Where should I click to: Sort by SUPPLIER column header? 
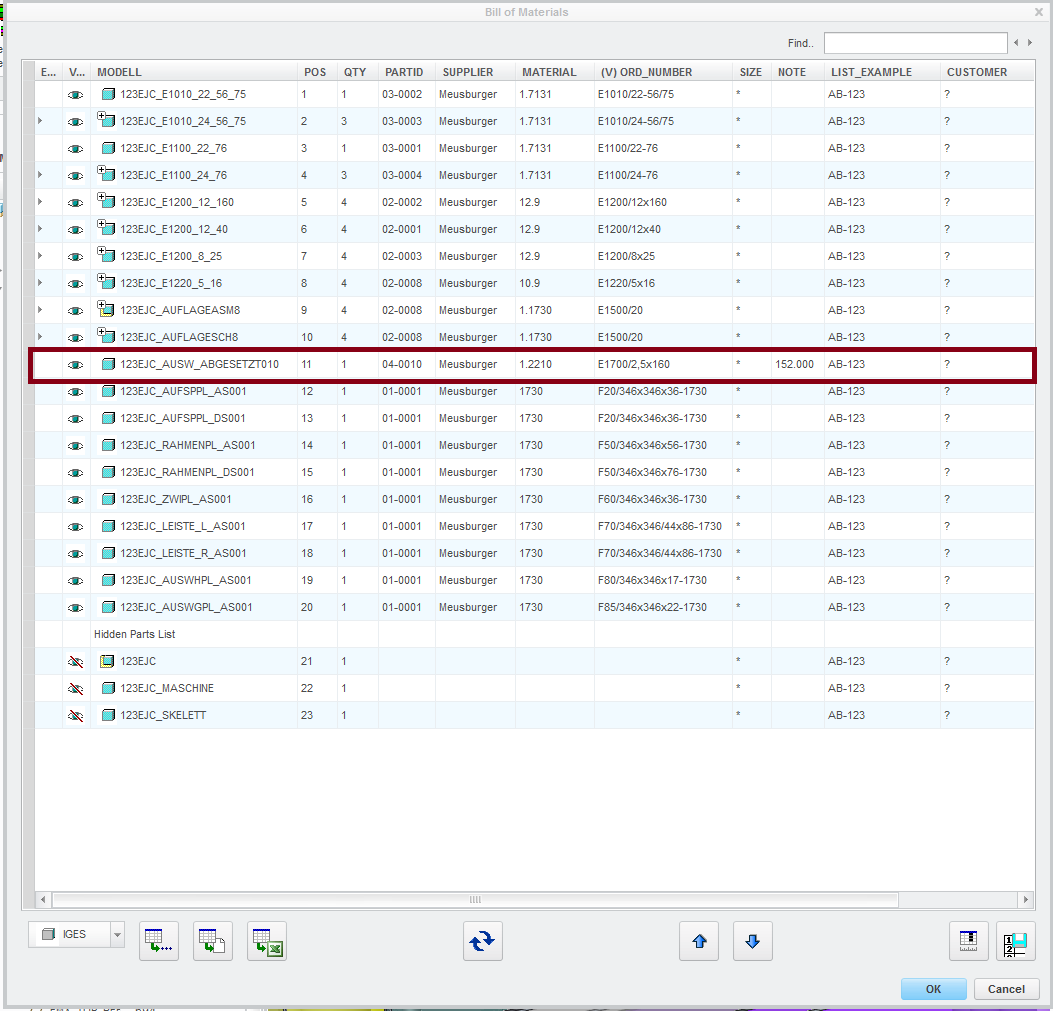click(475, 72)
